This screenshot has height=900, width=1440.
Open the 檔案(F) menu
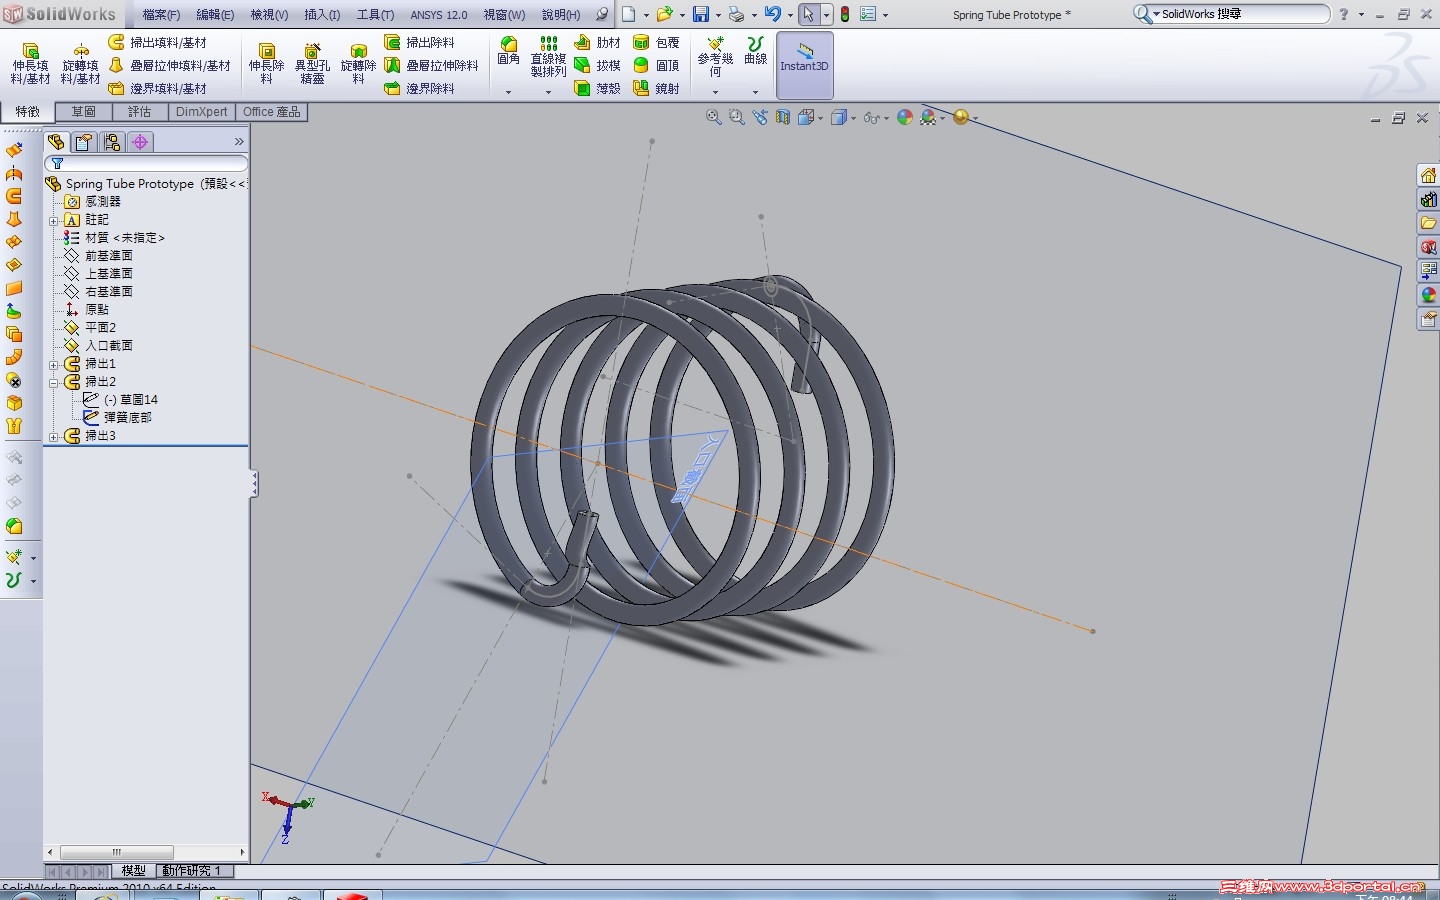(x=161, y=15)
